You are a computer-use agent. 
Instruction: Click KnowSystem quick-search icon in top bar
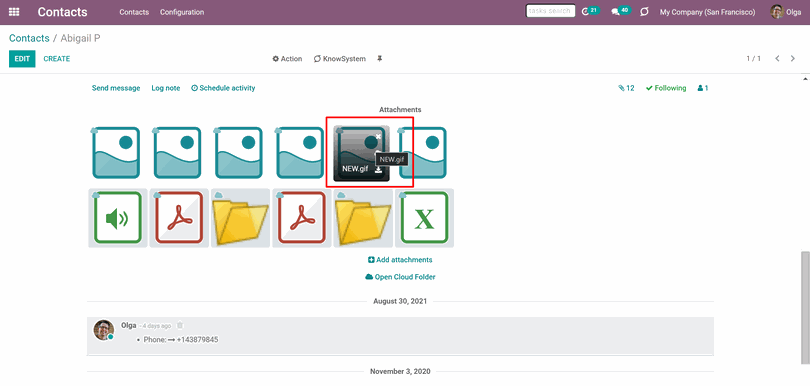click(x=644, y=11)
